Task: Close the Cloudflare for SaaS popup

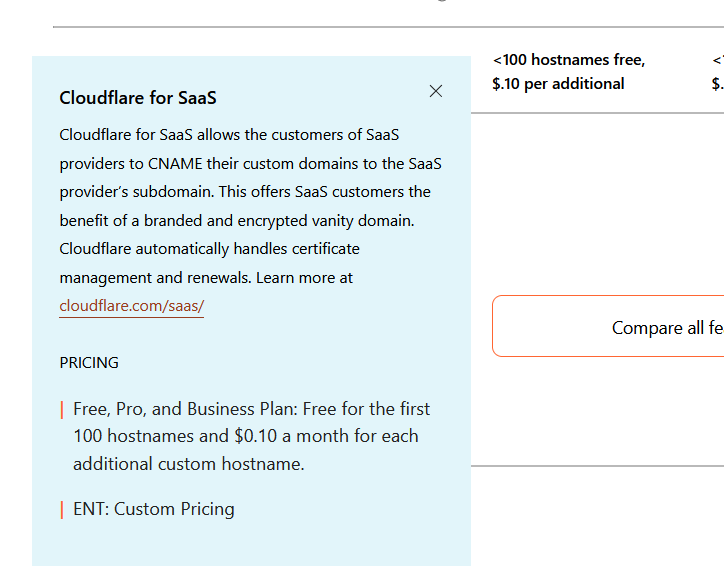Action: pyautogui.click(x=435, y=91)
